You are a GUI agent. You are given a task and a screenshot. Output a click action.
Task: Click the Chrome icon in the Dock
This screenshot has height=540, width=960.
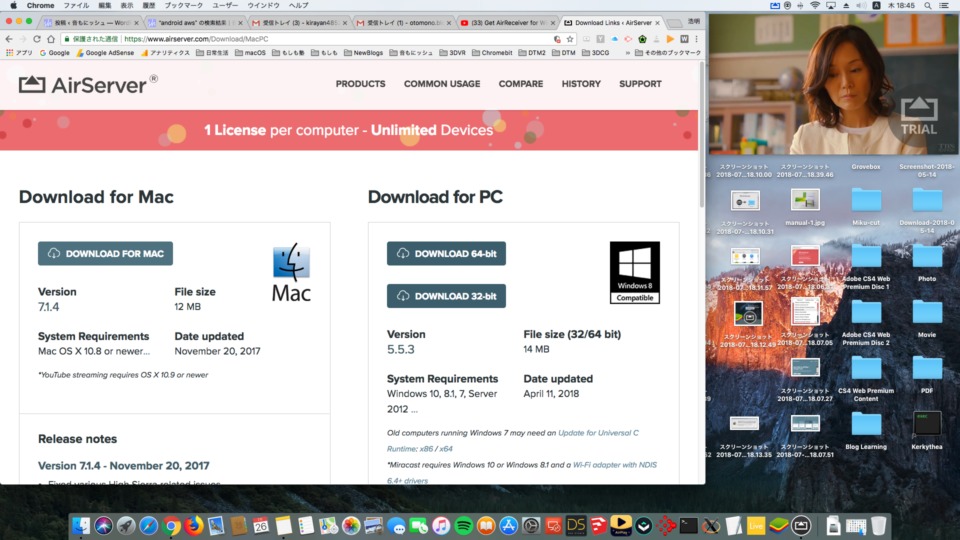click(171, 525)
